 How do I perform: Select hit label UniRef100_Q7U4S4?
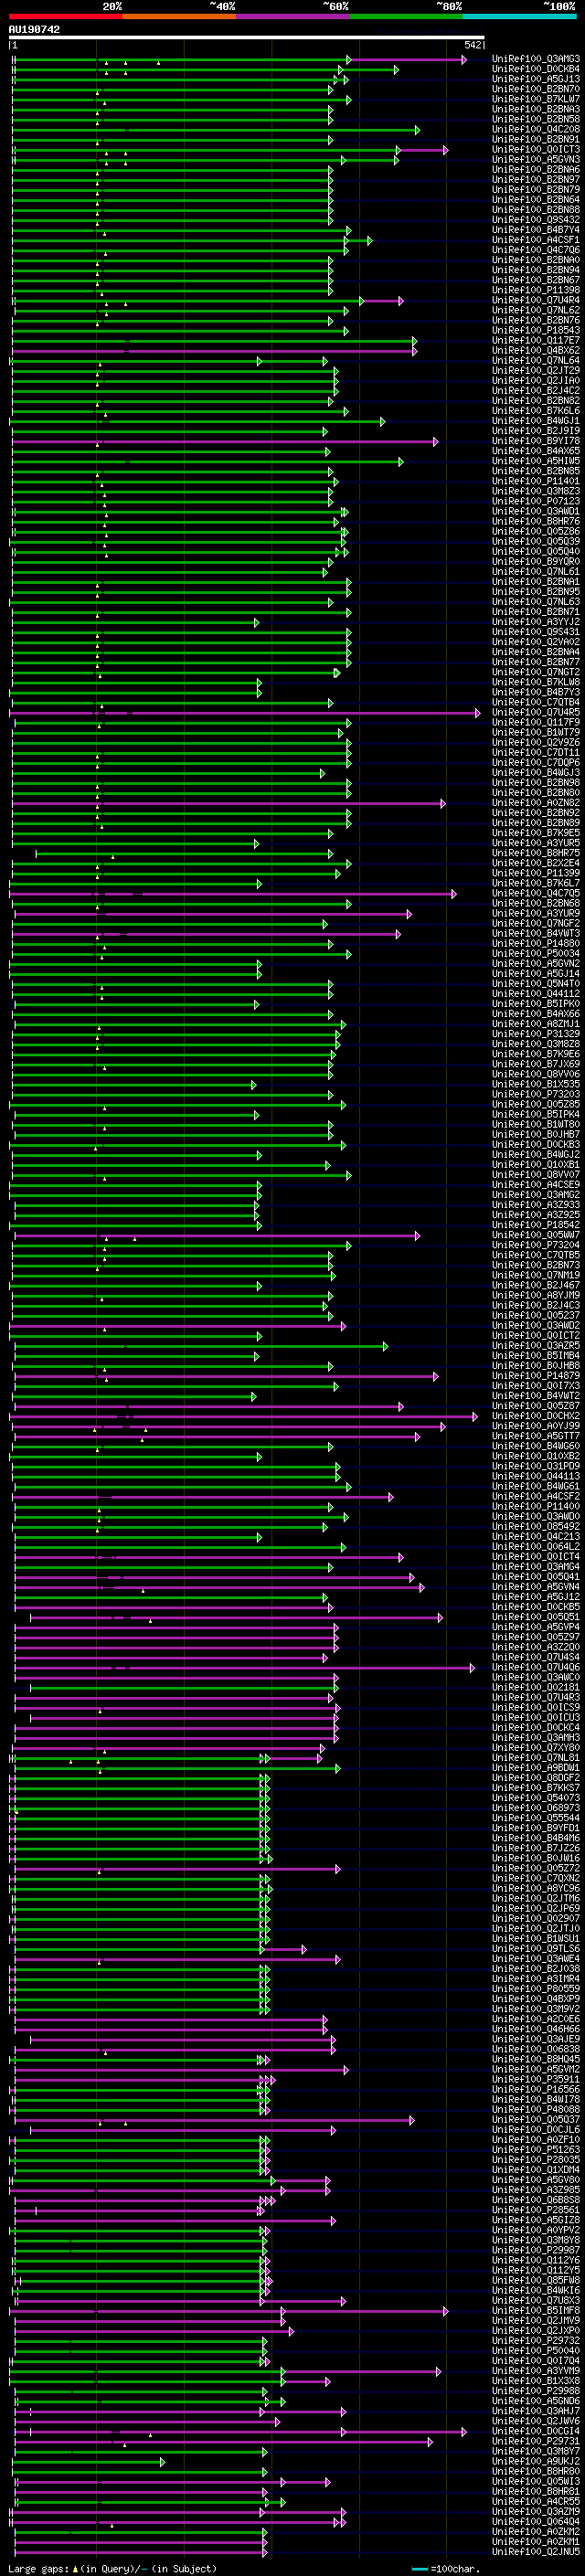pos(536,1657)
